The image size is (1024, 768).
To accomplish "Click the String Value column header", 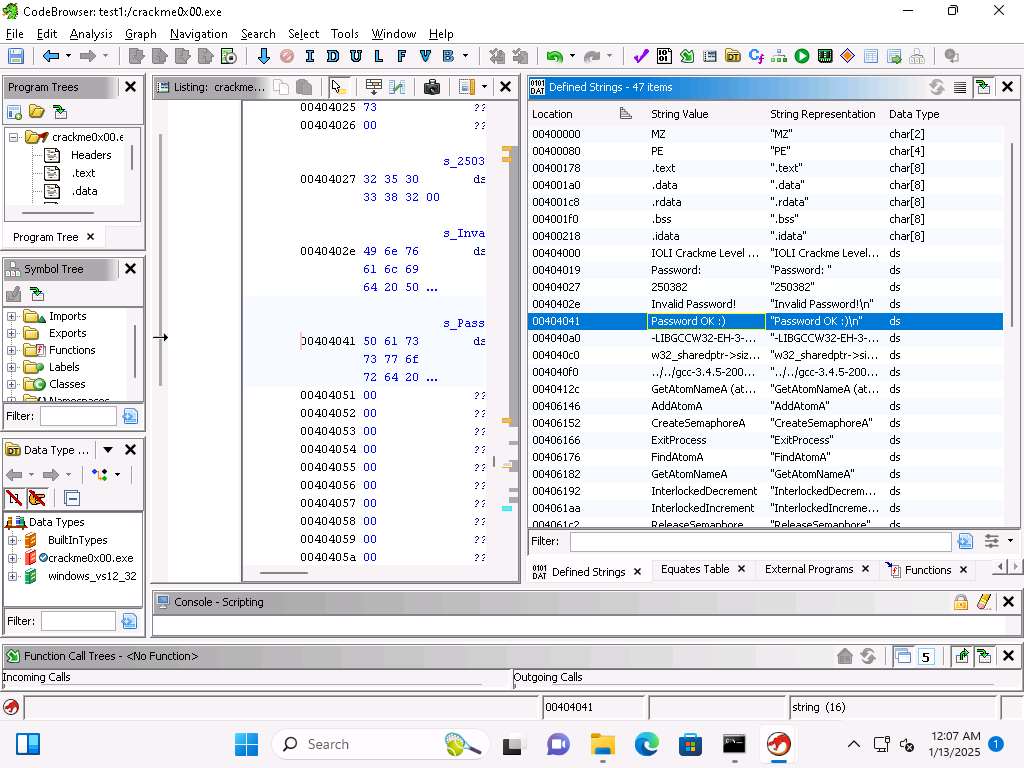I will (680, 114).
